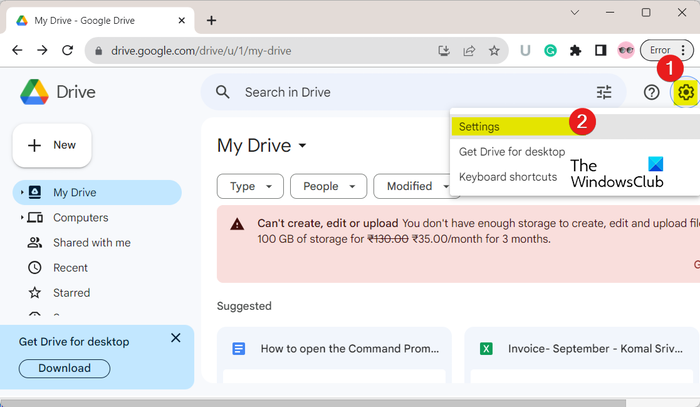Viewport: 700px width, 407px height.
Task: Select Settings from the menu
Action: 480,127
